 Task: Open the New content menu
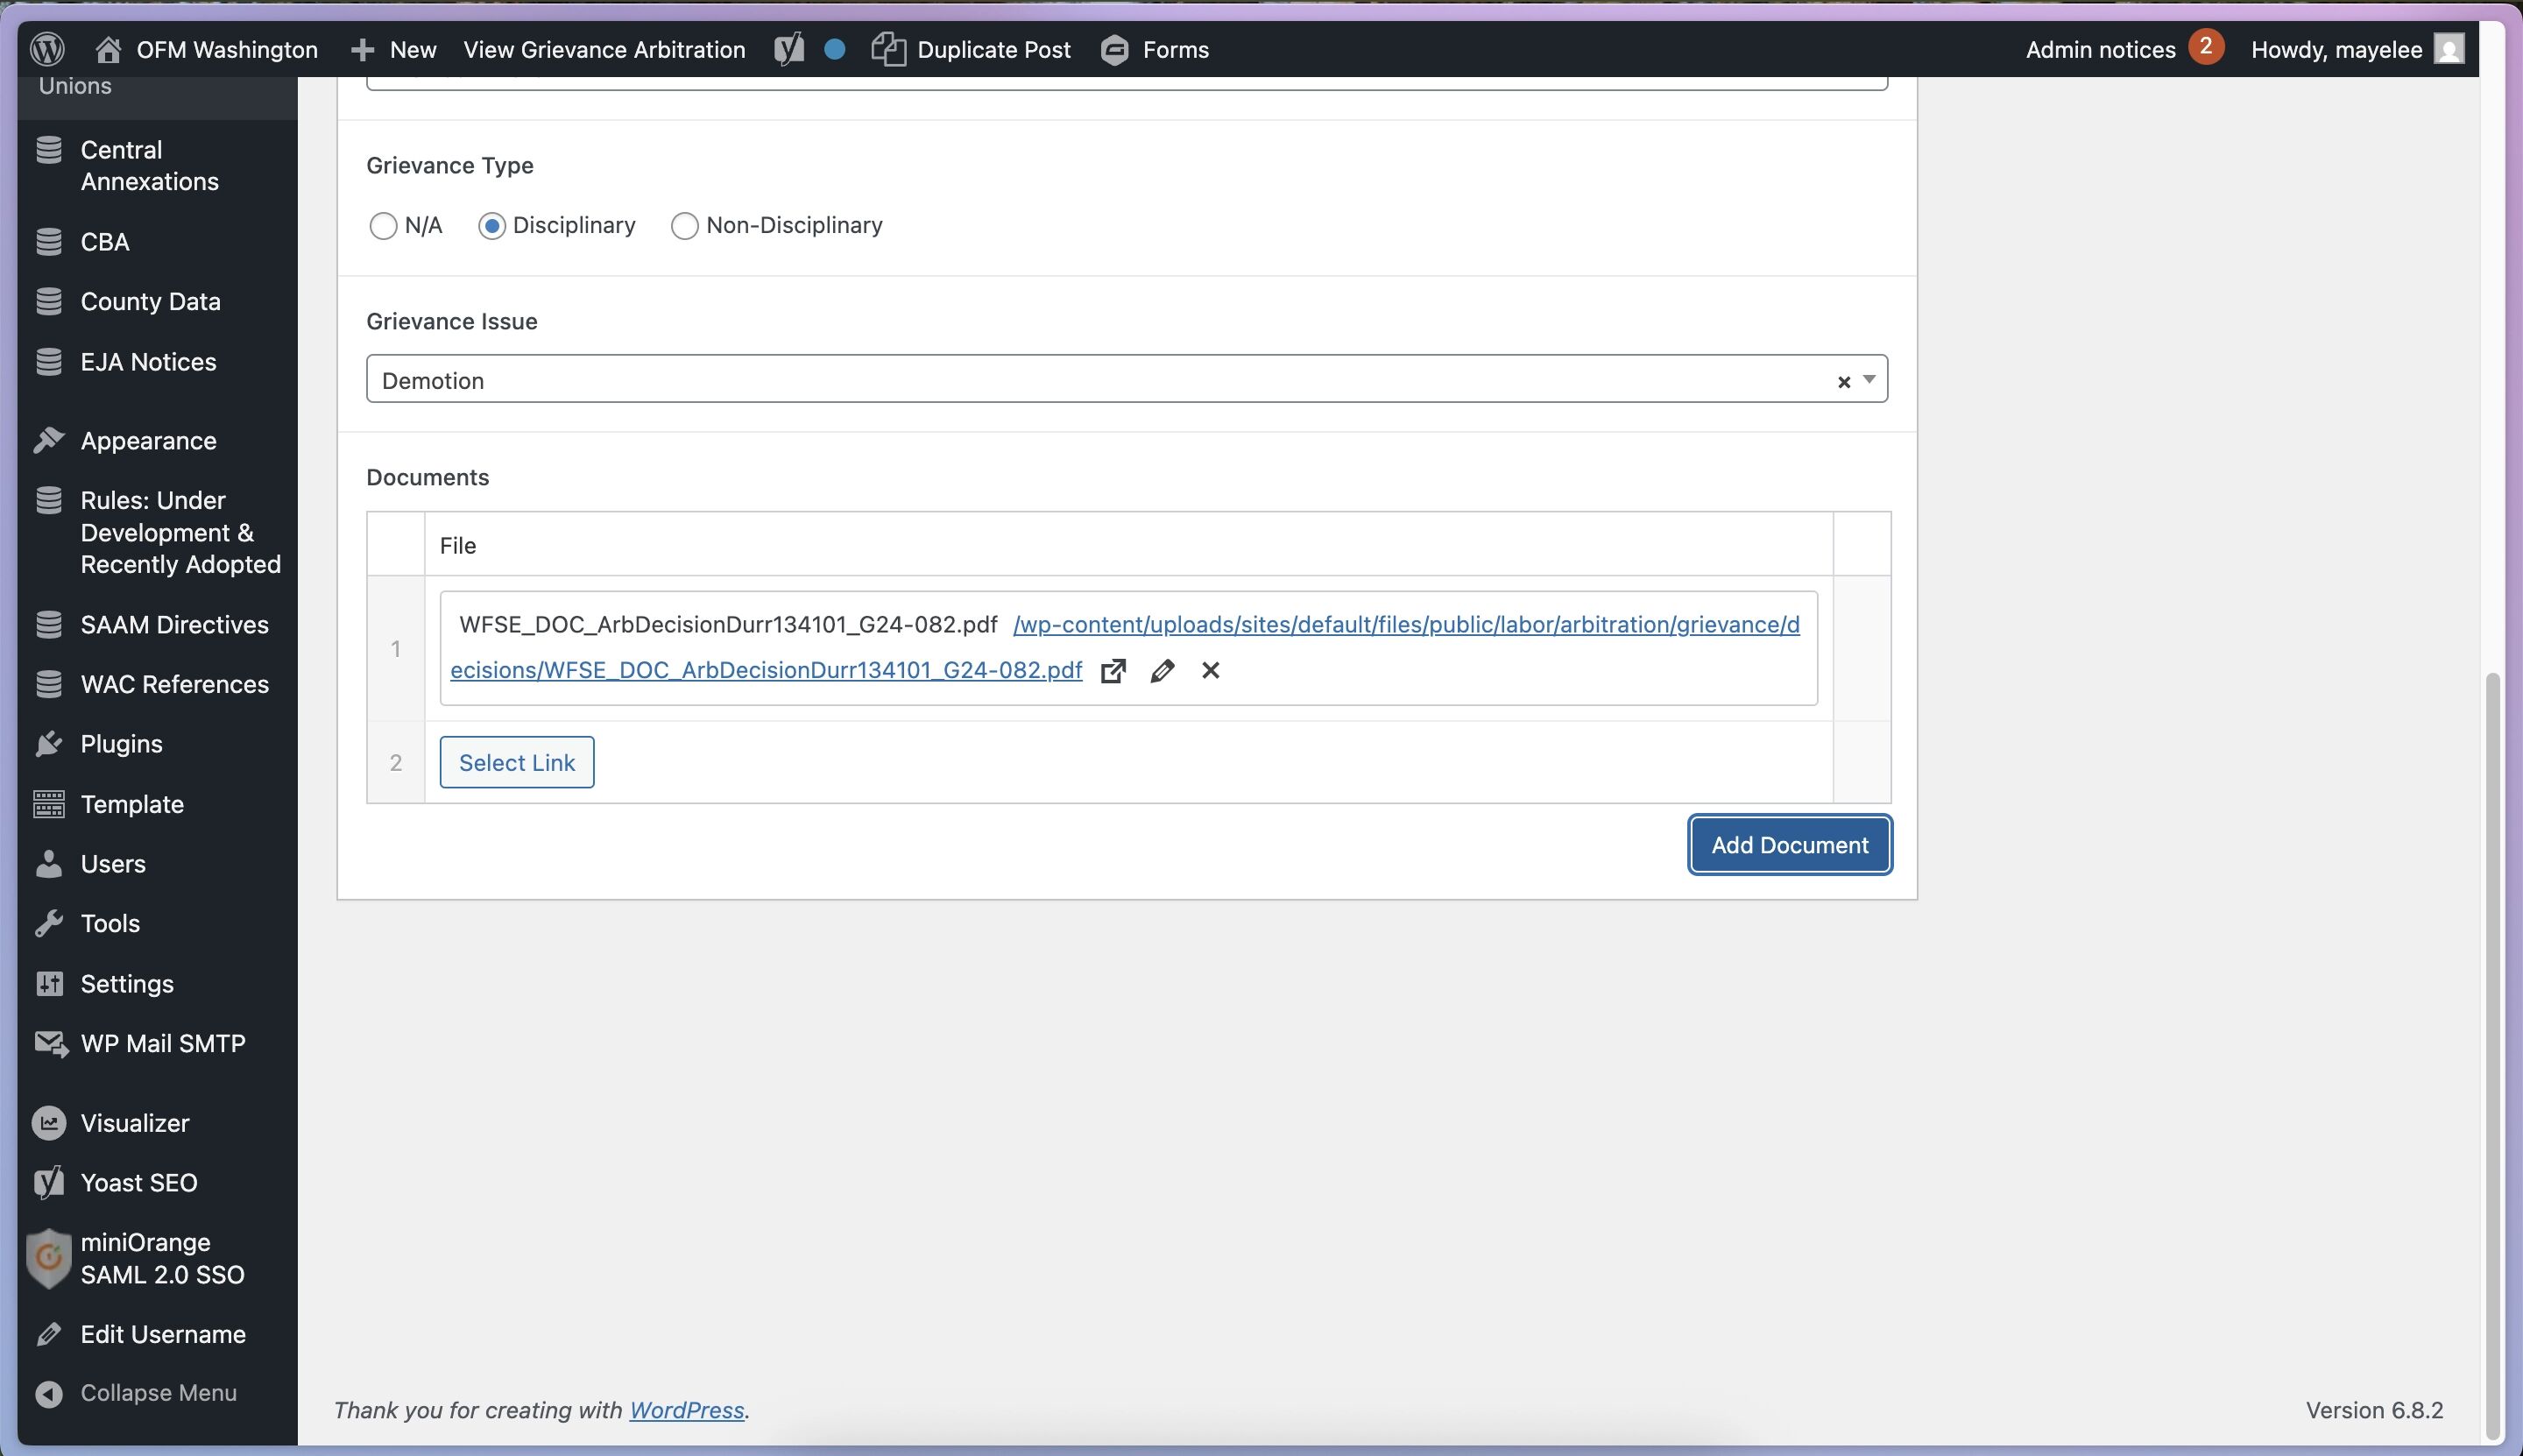pos(394,49)
